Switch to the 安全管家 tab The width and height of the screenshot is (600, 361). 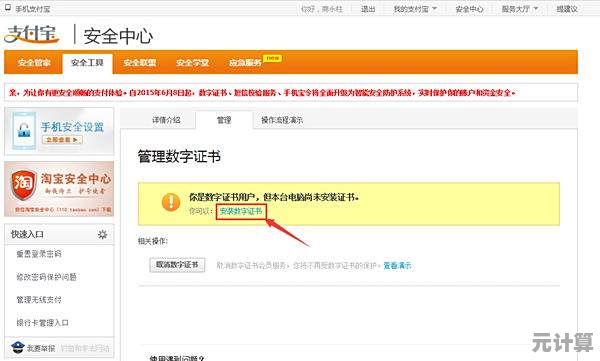point(34,62)
